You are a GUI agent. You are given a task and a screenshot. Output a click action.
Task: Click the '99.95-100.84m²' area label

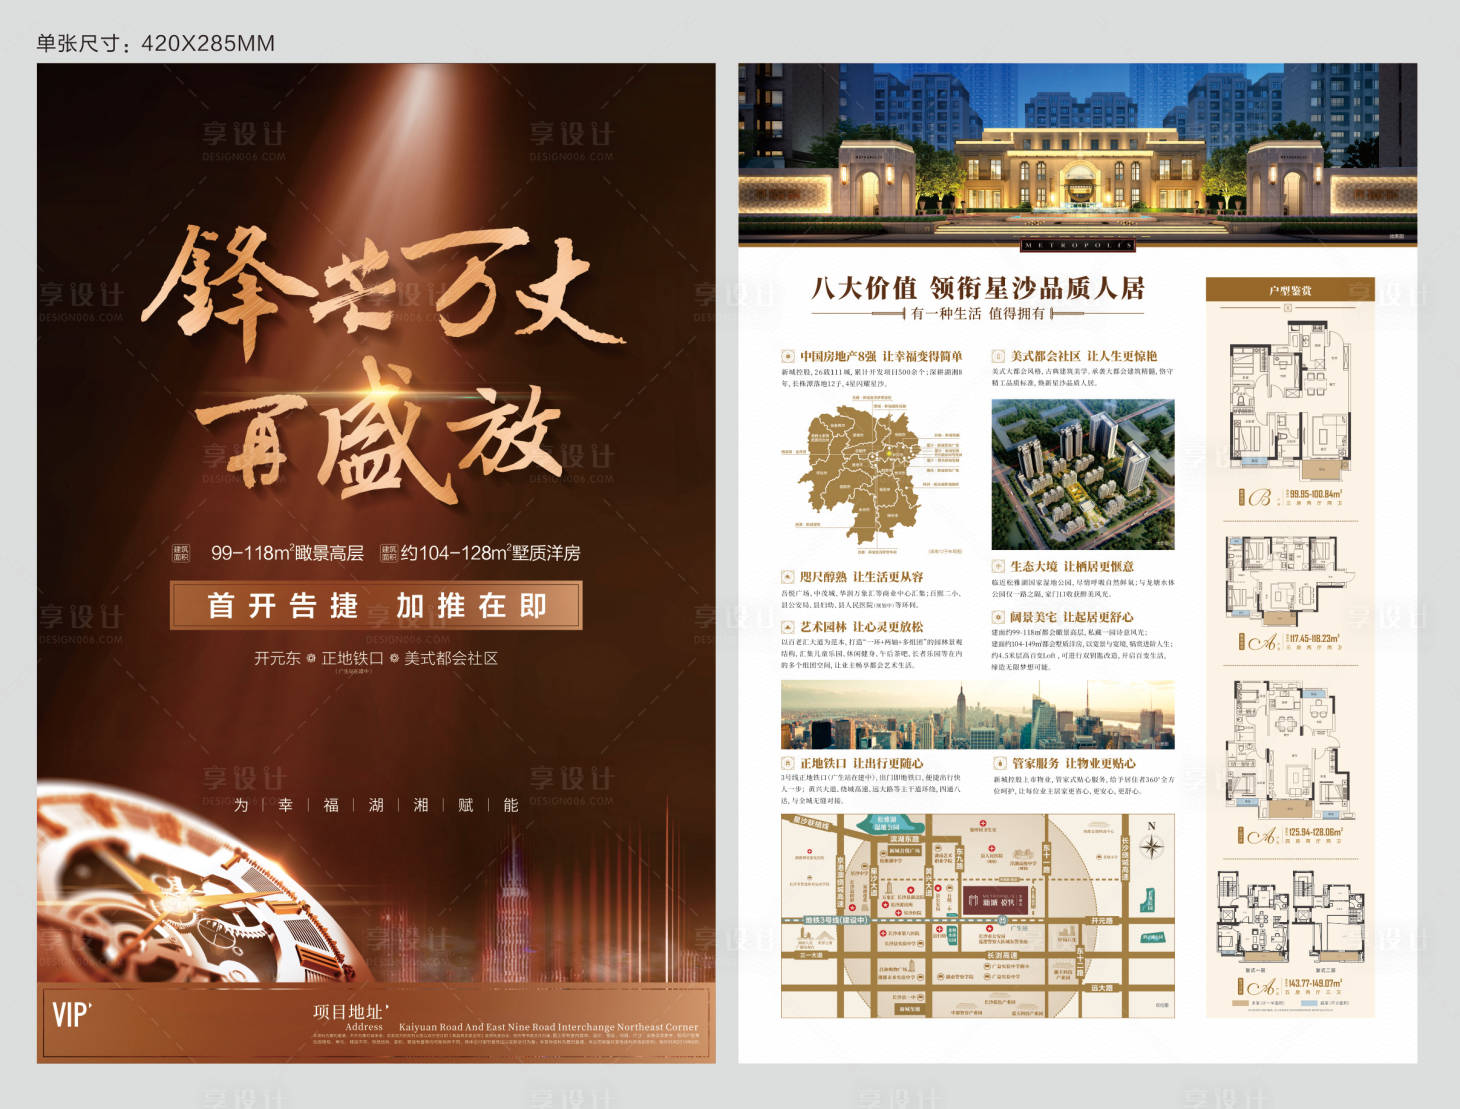(x=1316, y=494)
